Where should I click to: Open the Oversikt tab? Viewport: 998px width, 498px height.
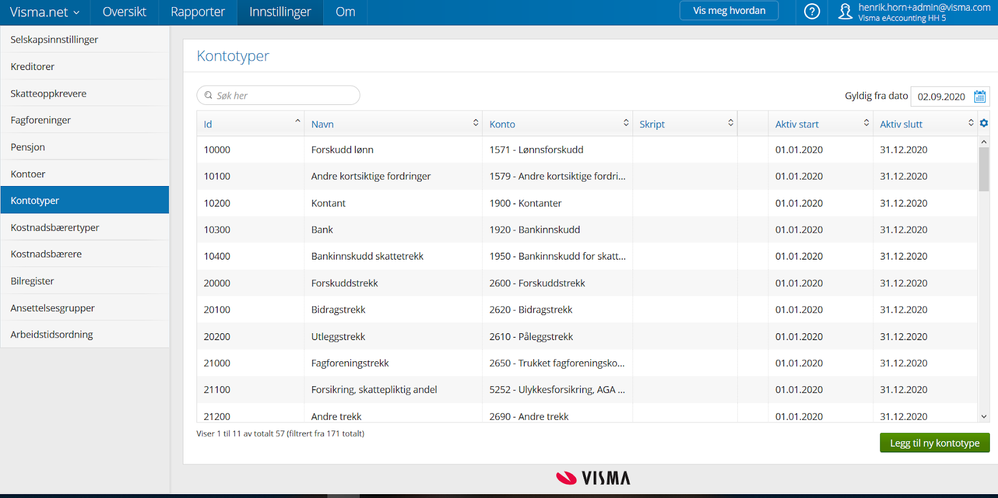124,12
